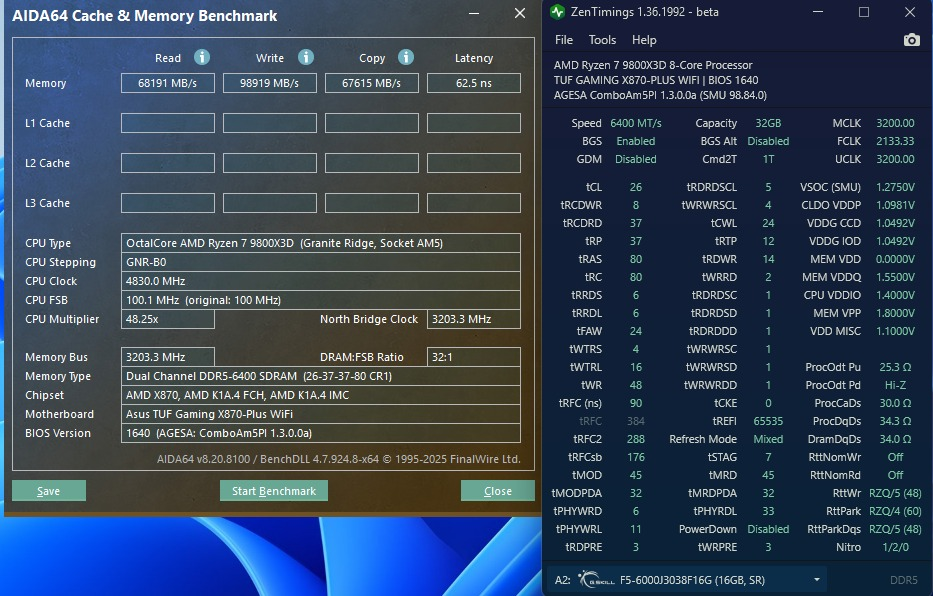Click the Write info icon in AIDA64
Viewport: 933px width, 596px height.
pos(306,57)
